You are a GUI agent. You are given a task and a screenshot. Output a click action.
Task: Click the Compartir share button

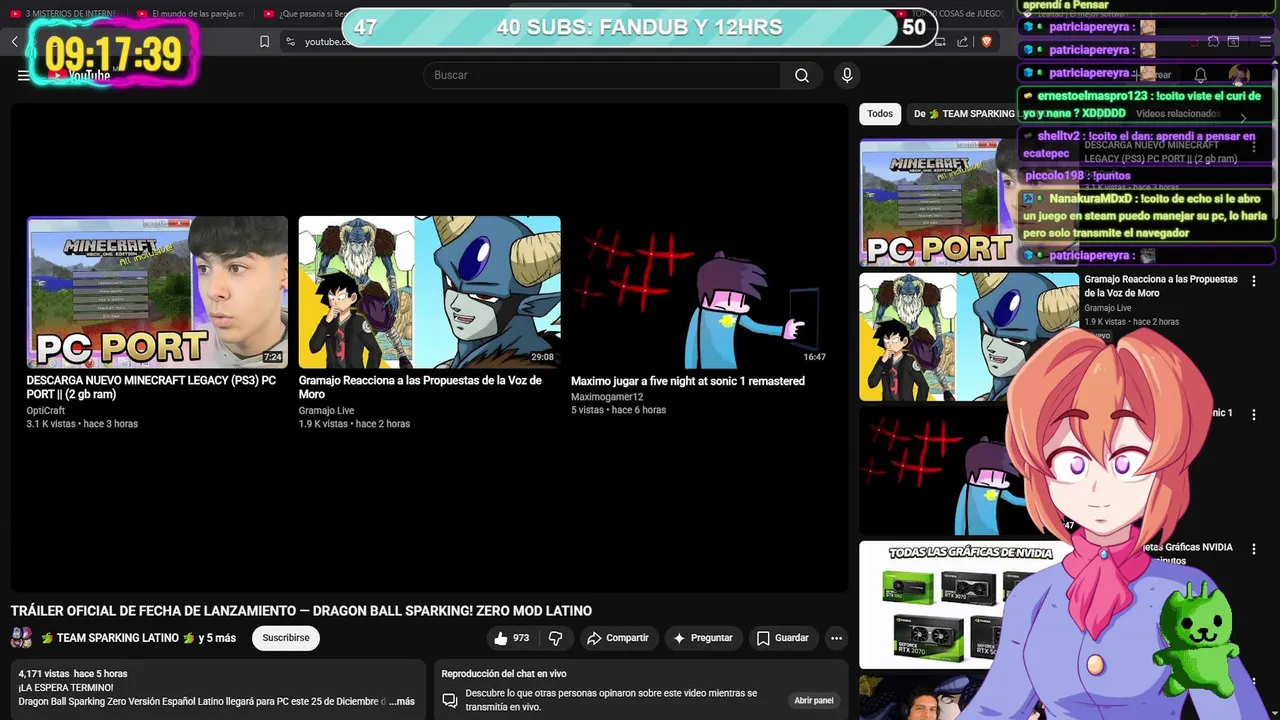[x=618, y=638]
